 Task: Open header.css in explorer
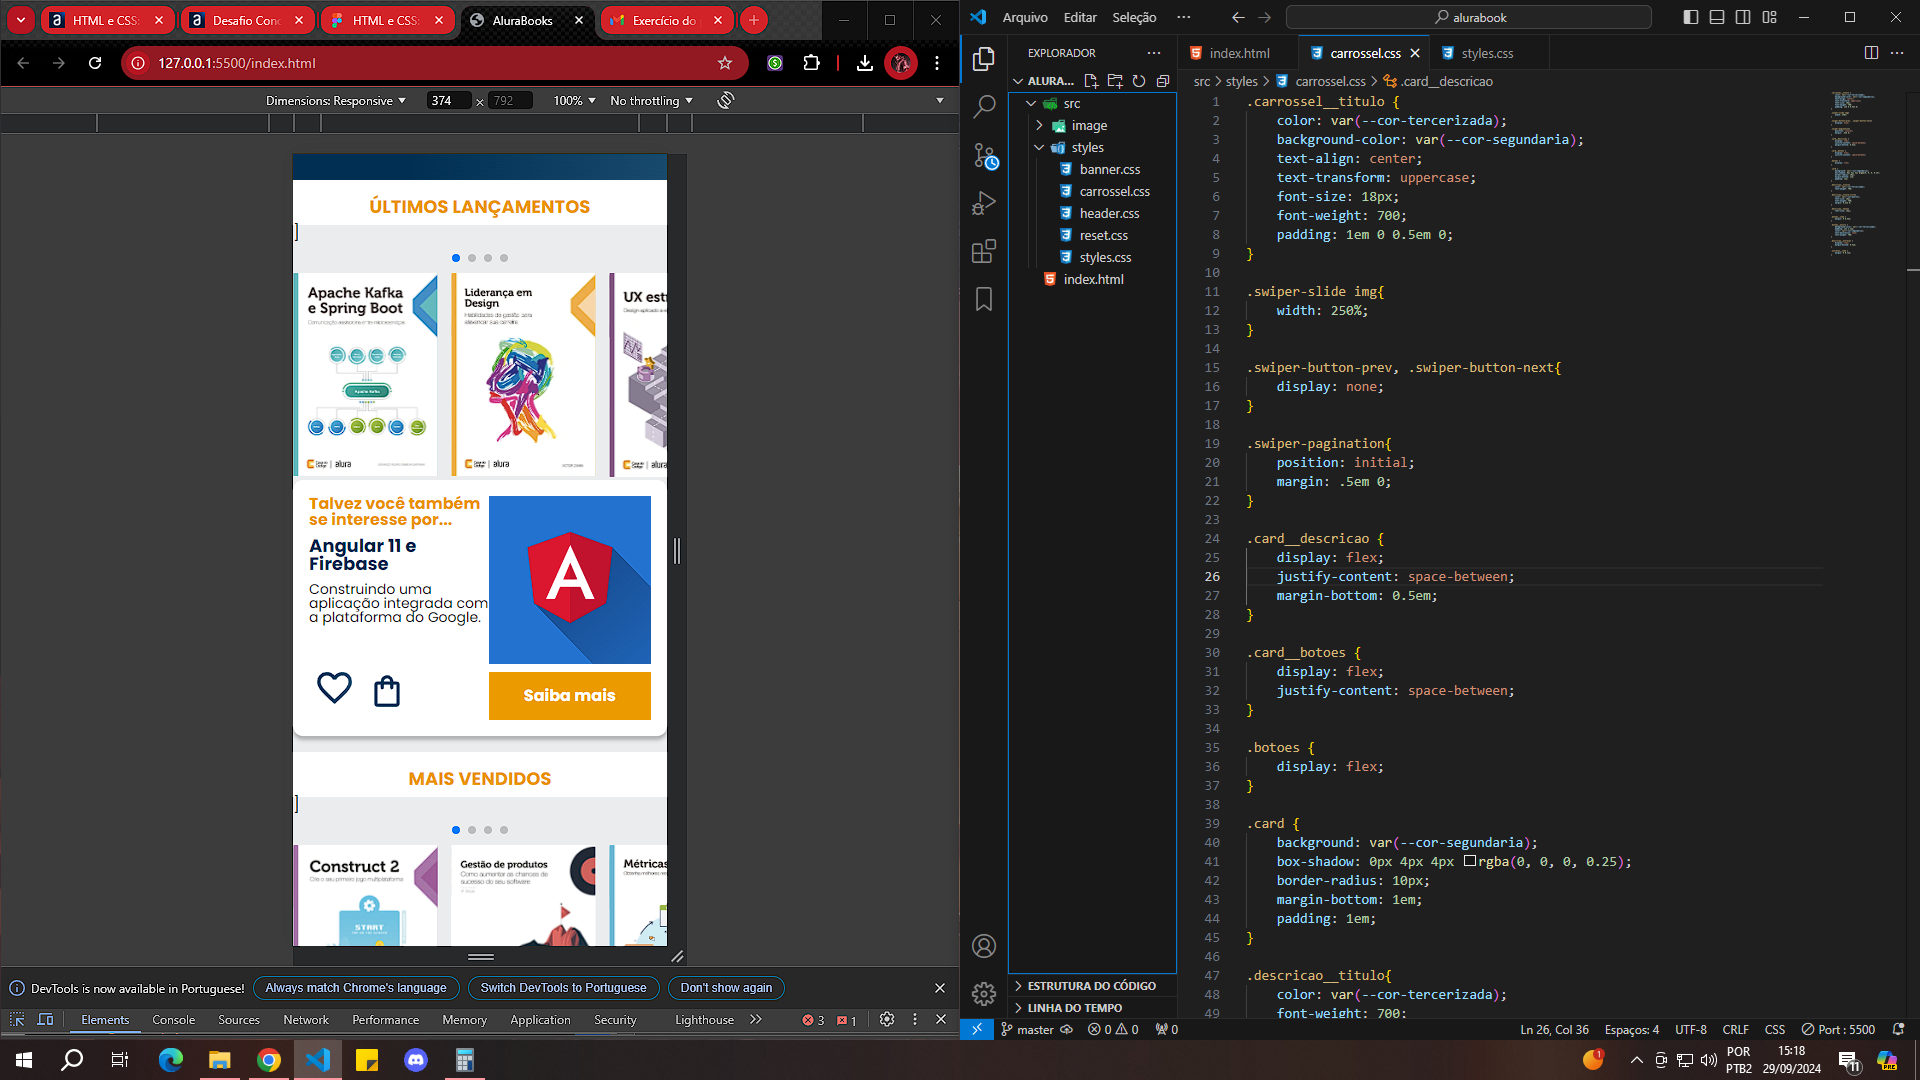click(1109, 213)
